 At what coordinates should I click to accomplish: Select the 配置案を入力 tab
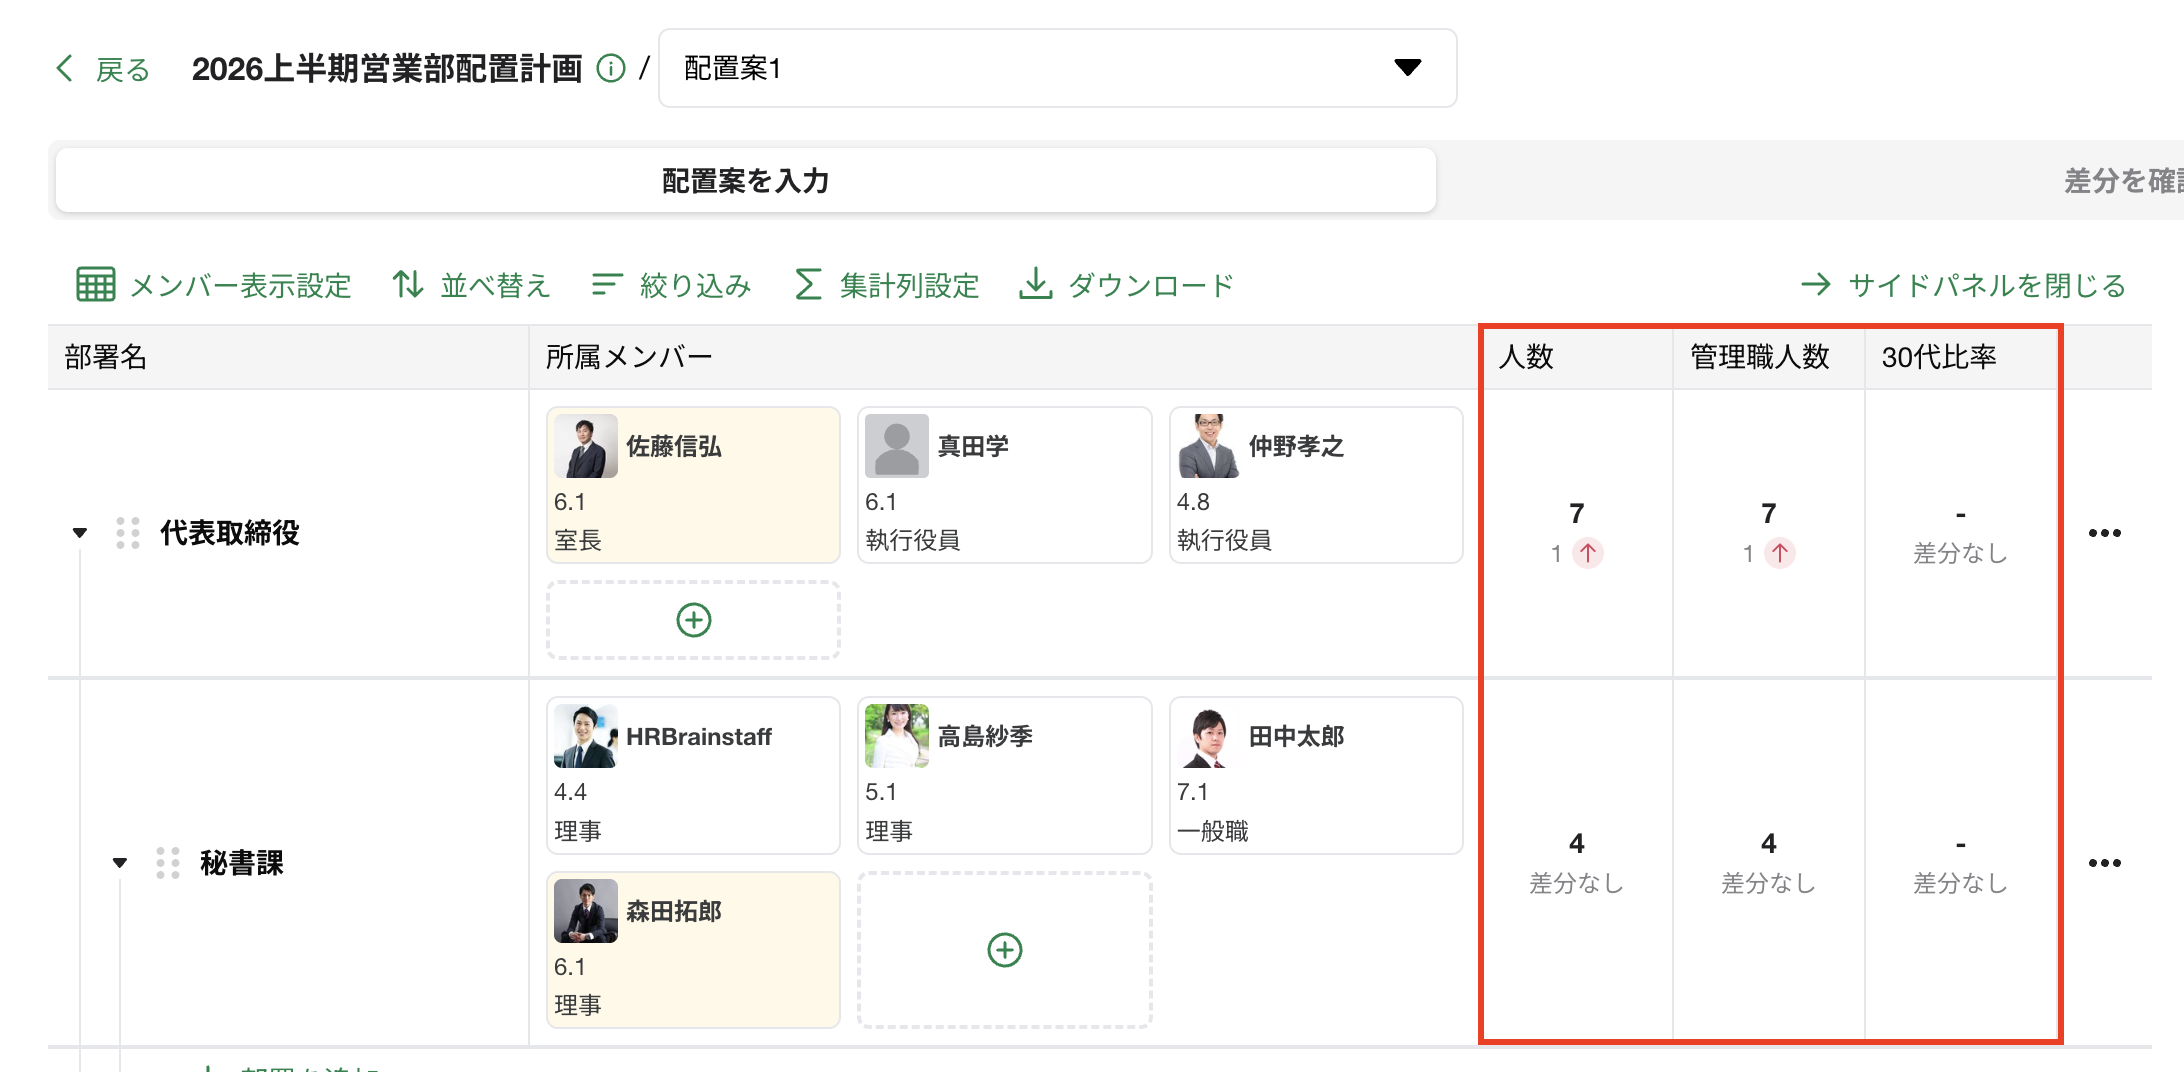[x=745, y=181]
